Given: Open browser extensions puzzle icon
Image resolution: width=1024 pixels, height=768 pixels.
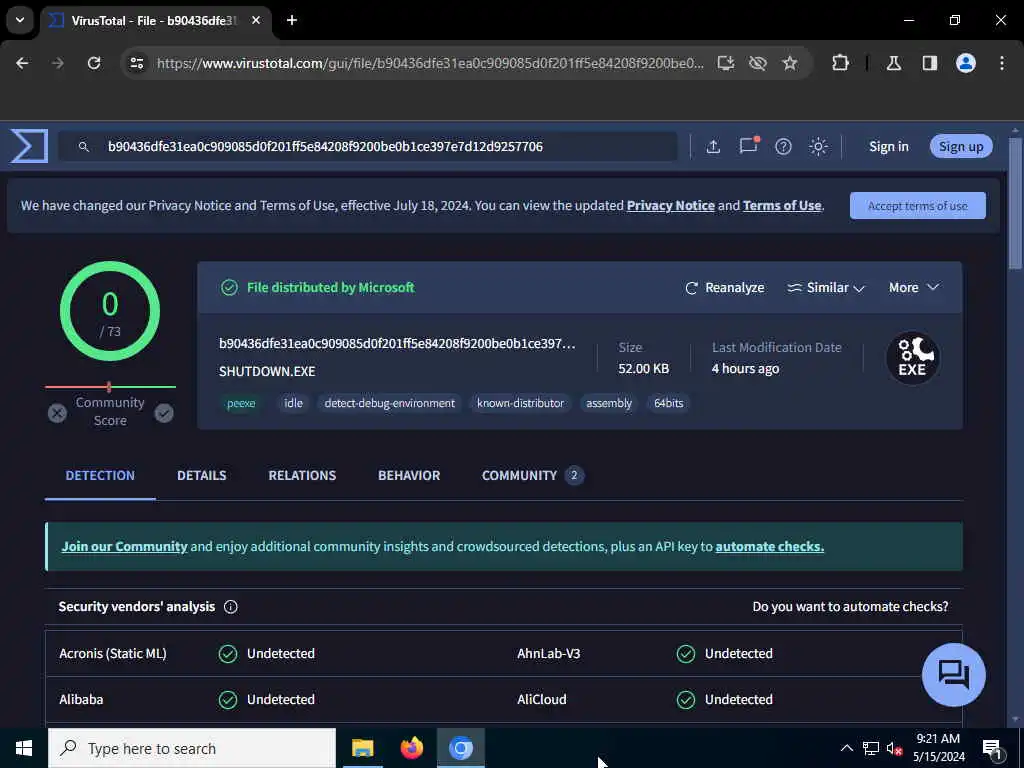Looking at the screenshot, I should coord(840,63).
